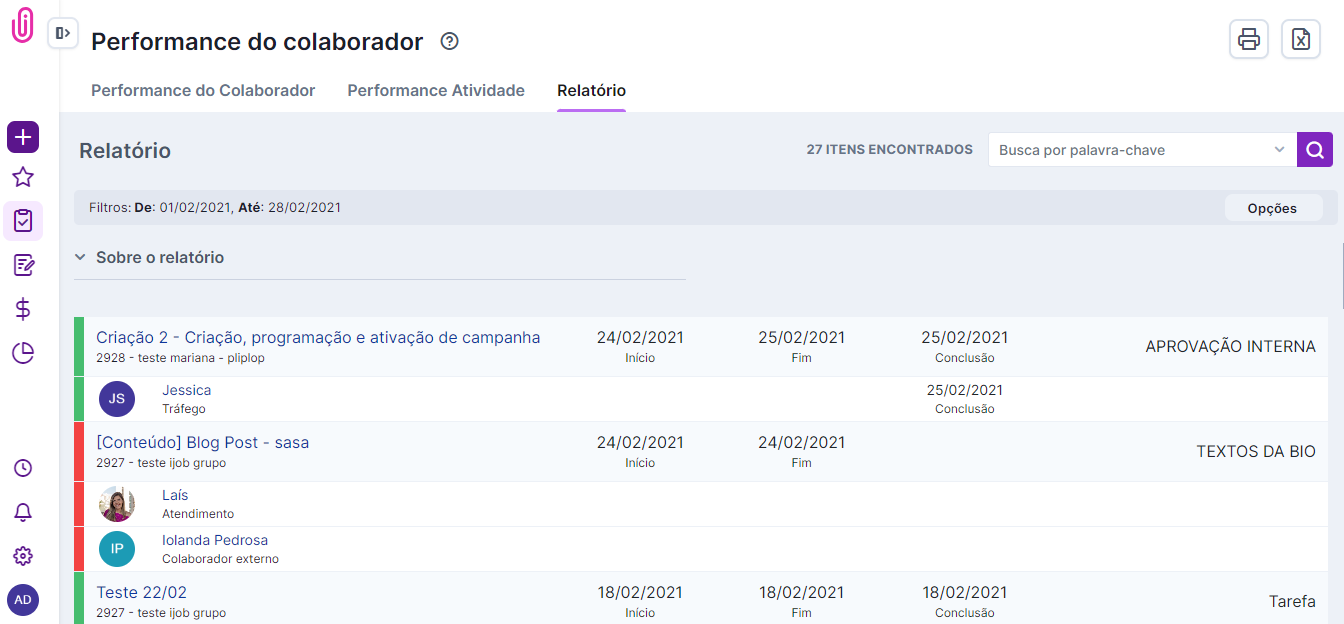Viewport: 1344px width, 624px height.
Task: Export the report to Excel
Action: click(1300, 40)
